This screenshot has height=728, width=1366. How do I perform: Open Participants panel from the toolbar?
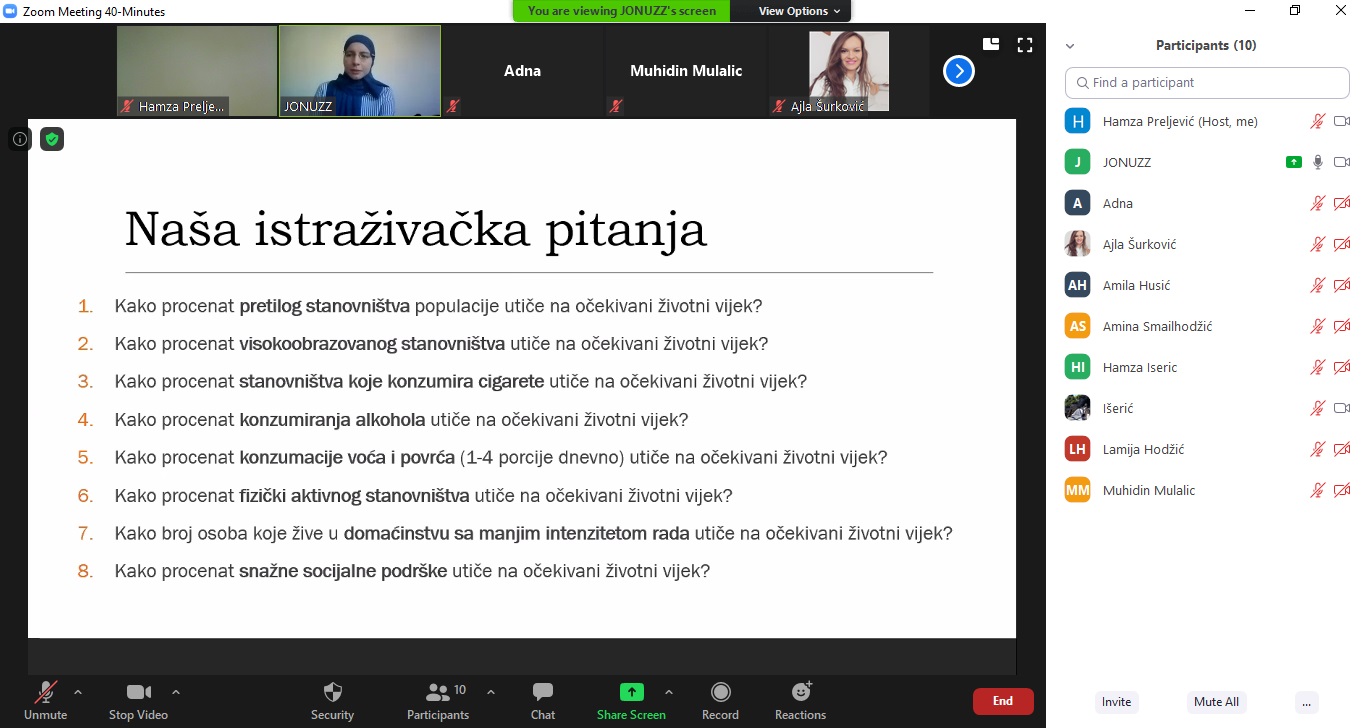[x=438, y=692]
